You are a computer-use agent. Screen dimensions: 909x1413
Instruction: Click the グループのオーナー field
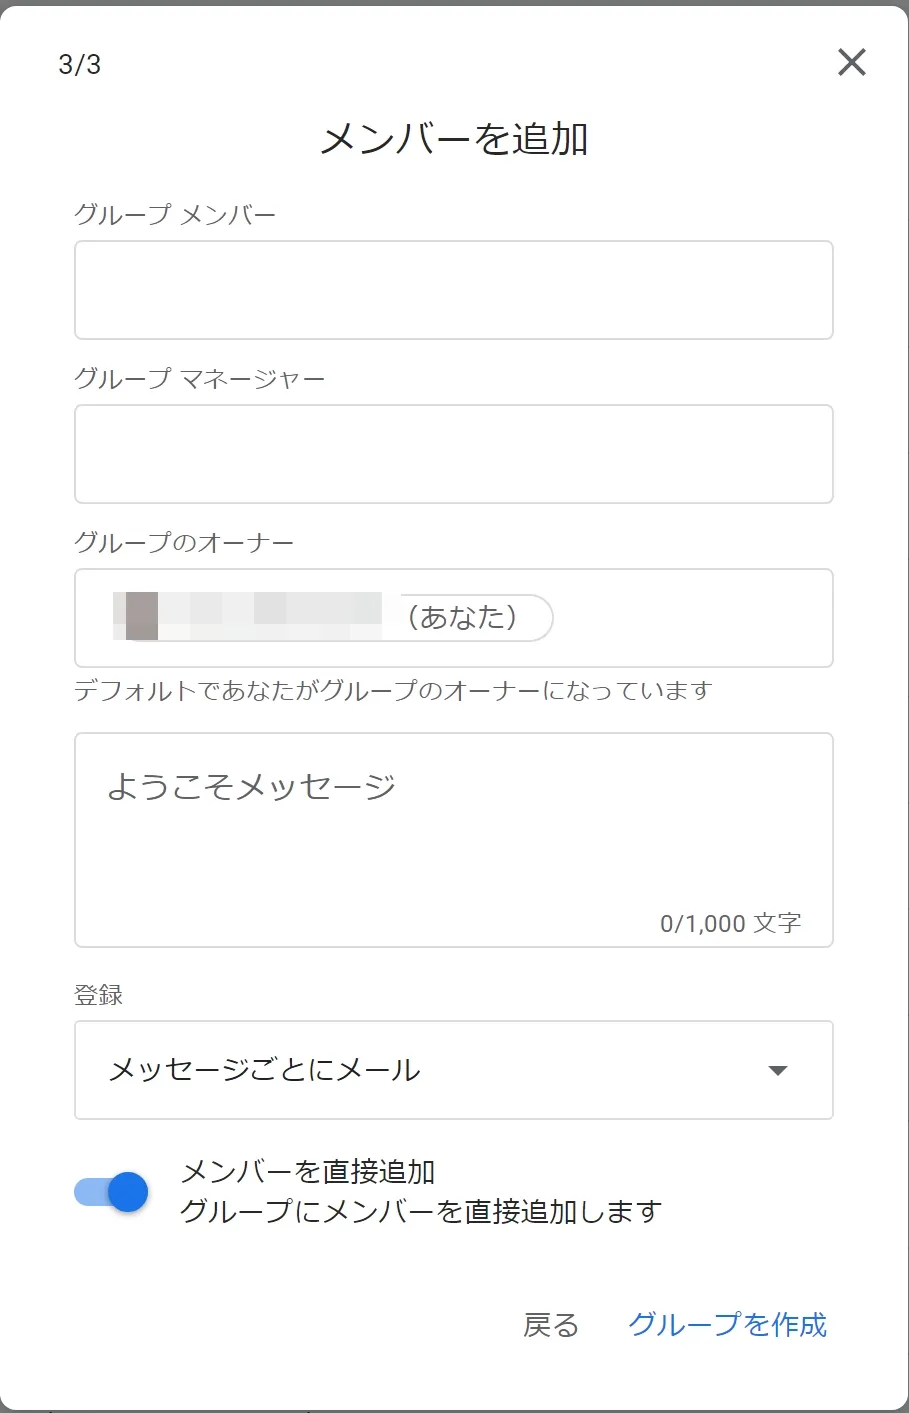coord(690,618)
